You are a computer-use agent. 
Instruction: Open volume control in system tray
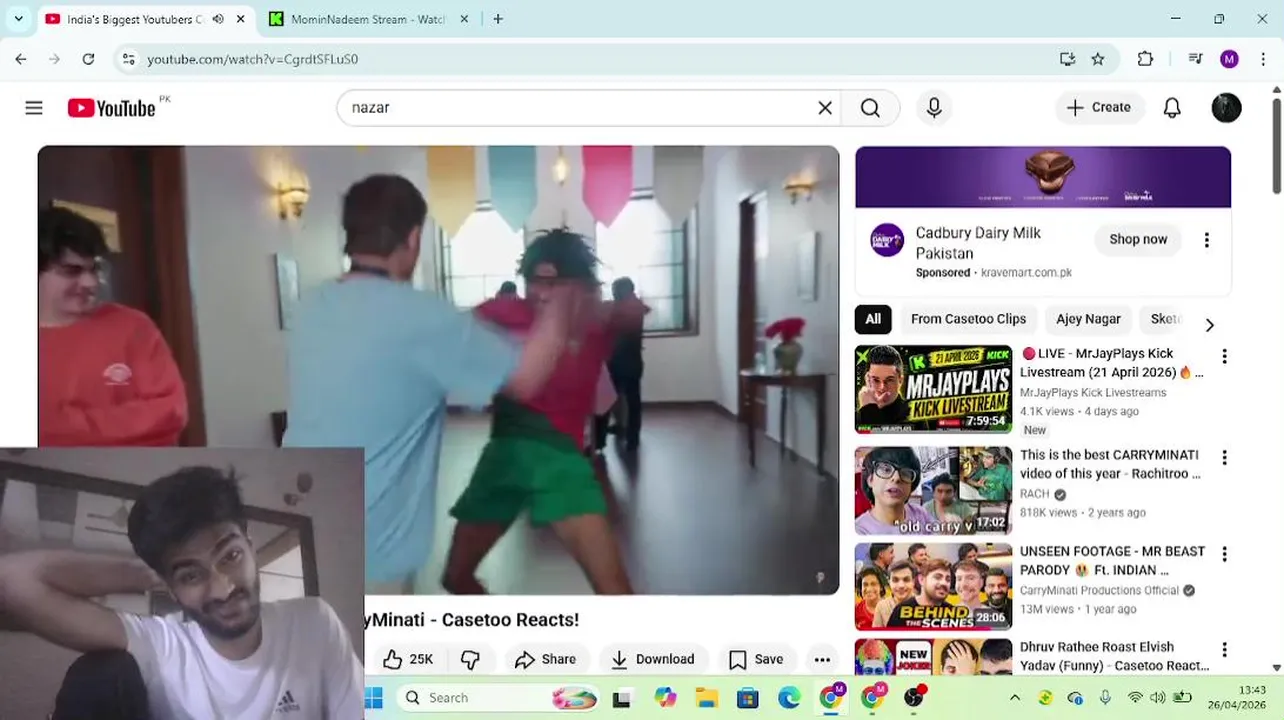pos(1158,698)
